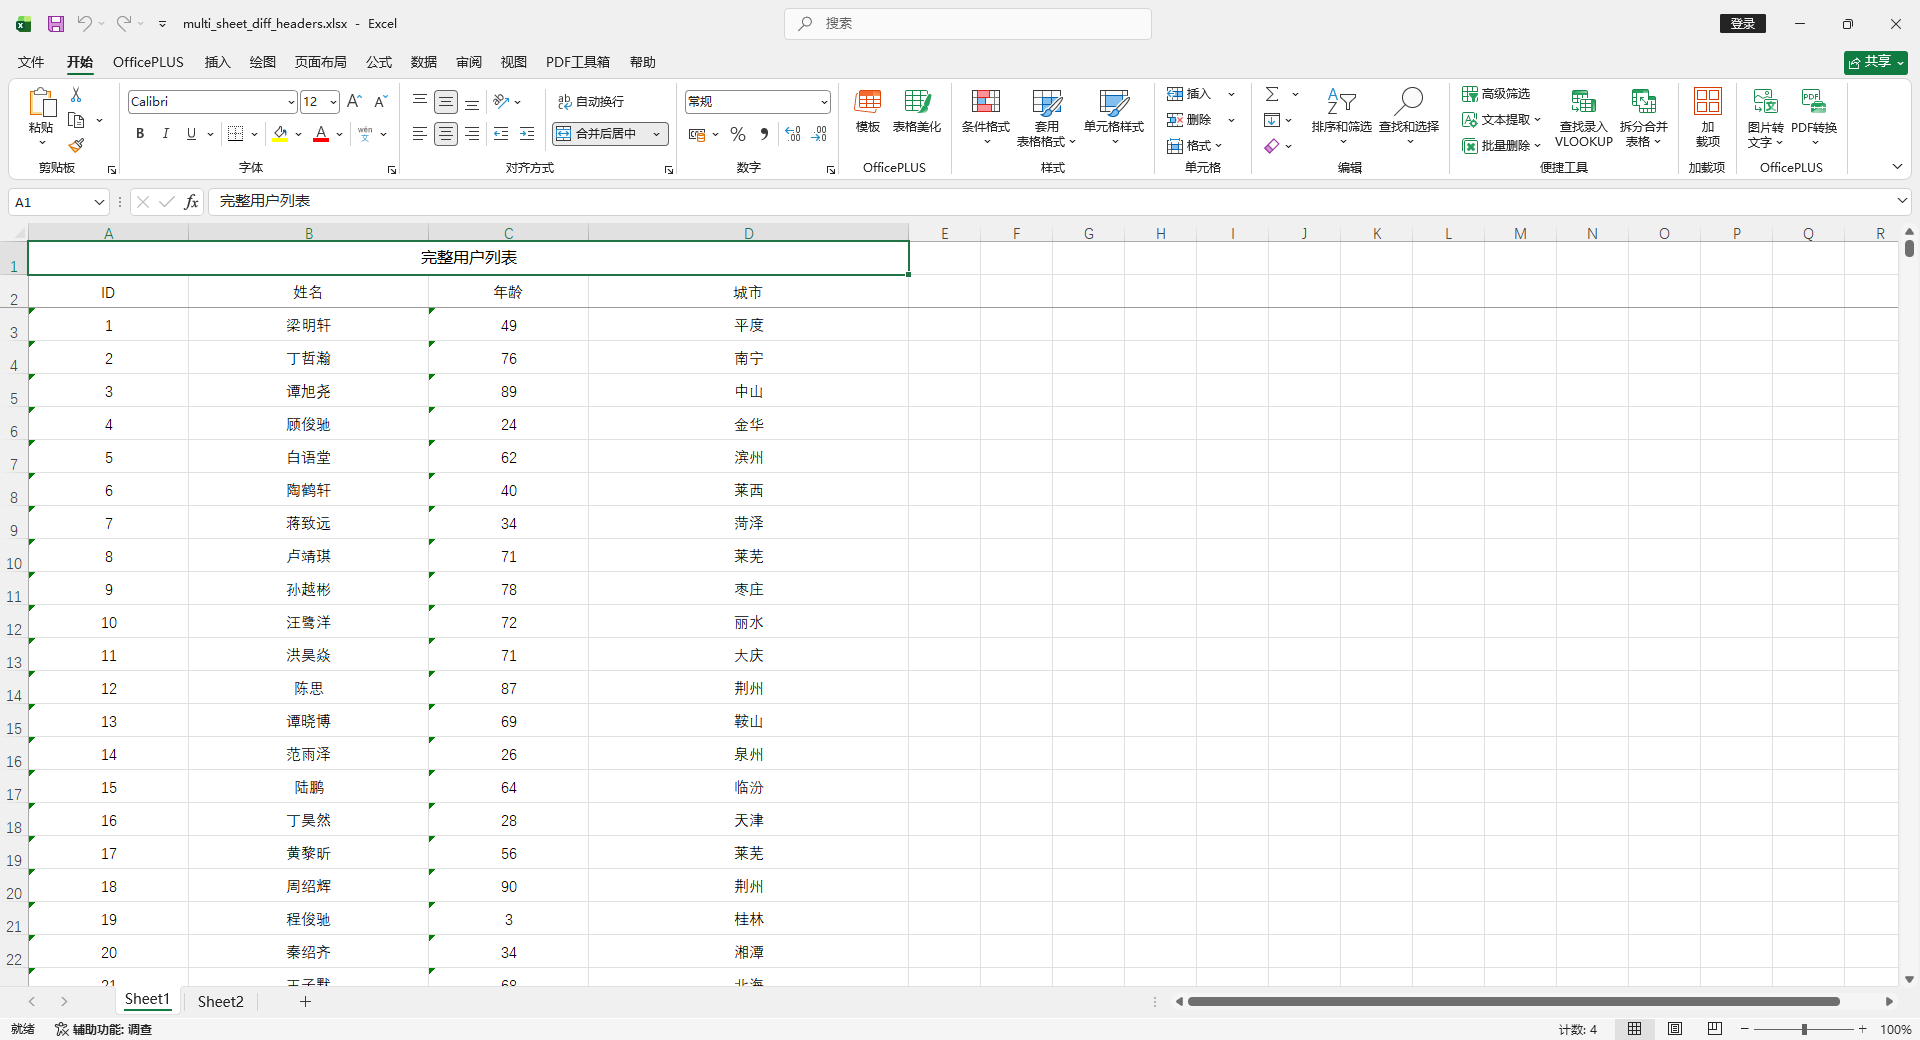Viewport: 1920px width, 1040px height.
Task: Click the zoom slider in status bar
Action: point(1804,1029)
